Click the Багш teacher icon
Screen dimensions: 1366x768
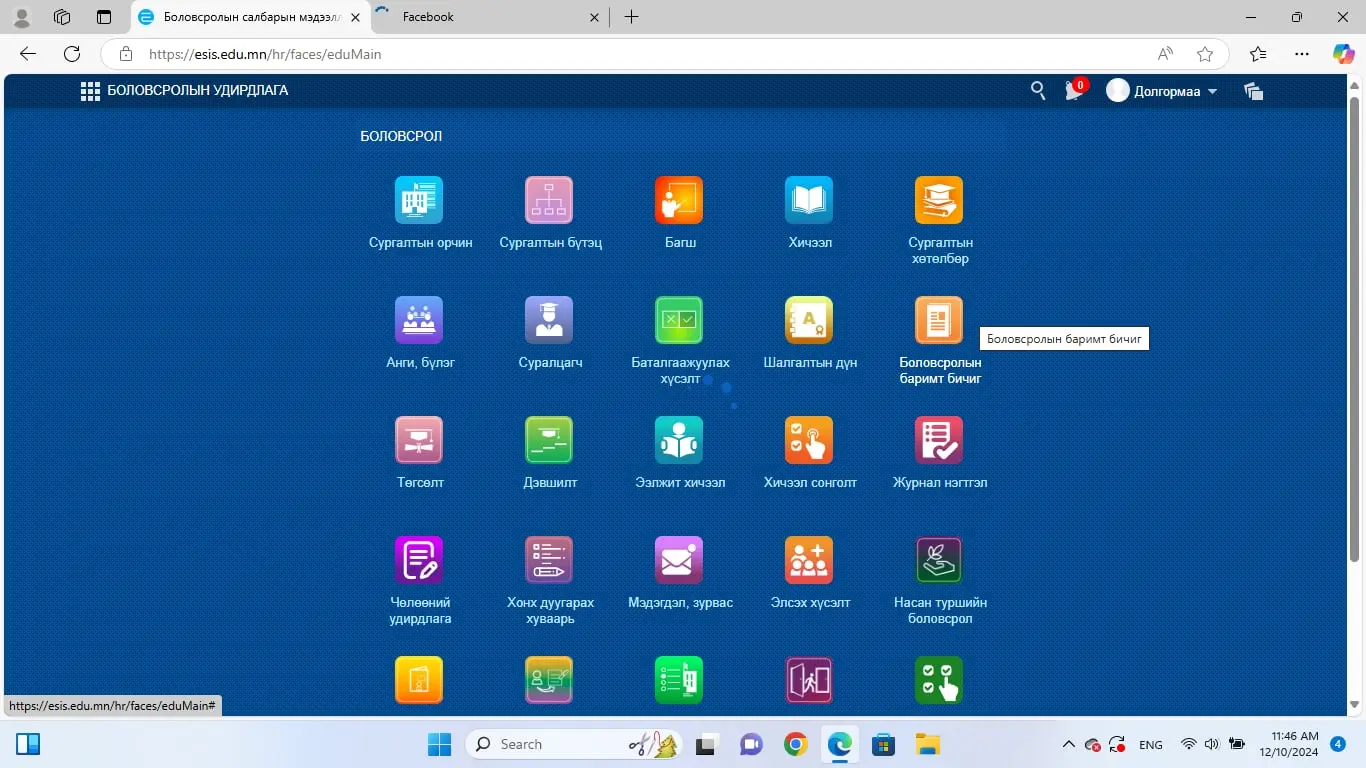(x=679, y=200)
